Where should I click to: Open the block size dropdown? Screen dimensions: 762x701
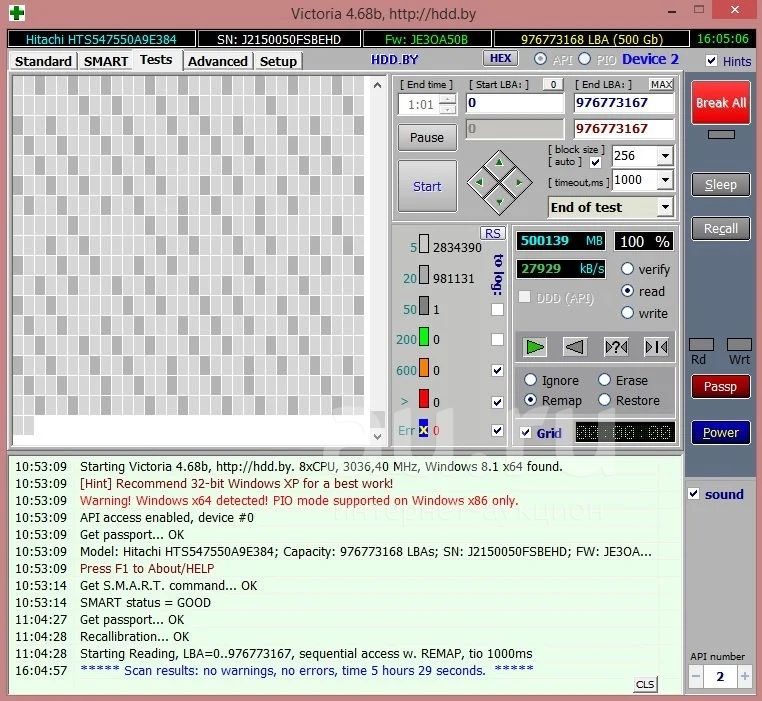[x=665, y=156]
